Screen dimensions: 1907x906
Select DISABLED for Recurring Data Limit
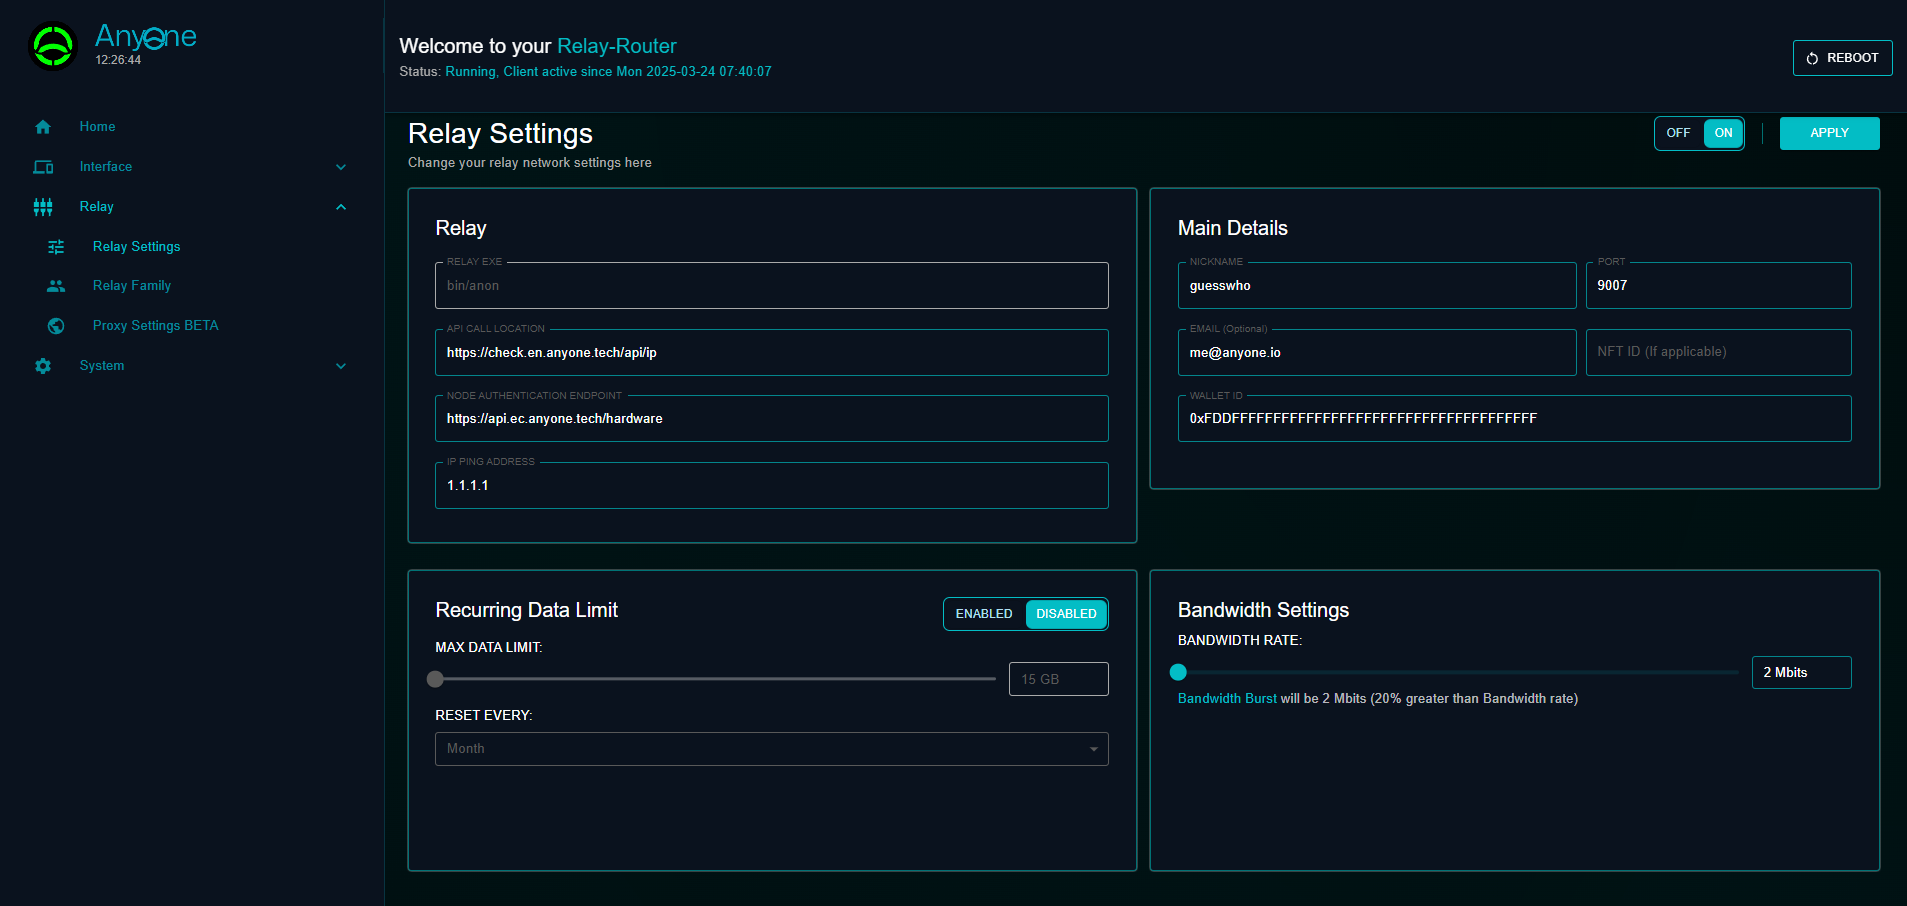tap(1066, 614)
